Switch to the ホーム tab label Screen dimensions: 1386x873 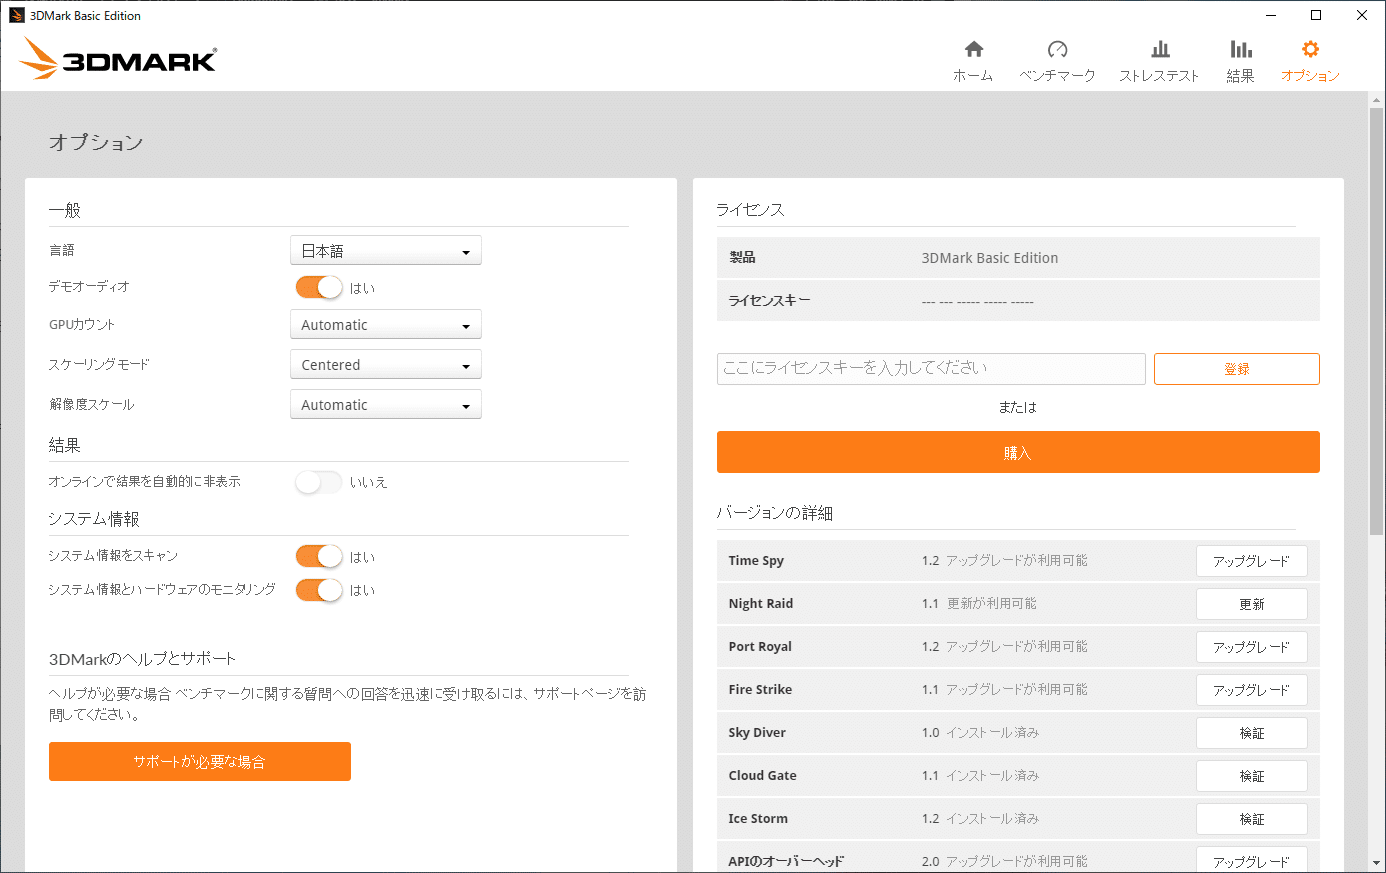[973, 76]
